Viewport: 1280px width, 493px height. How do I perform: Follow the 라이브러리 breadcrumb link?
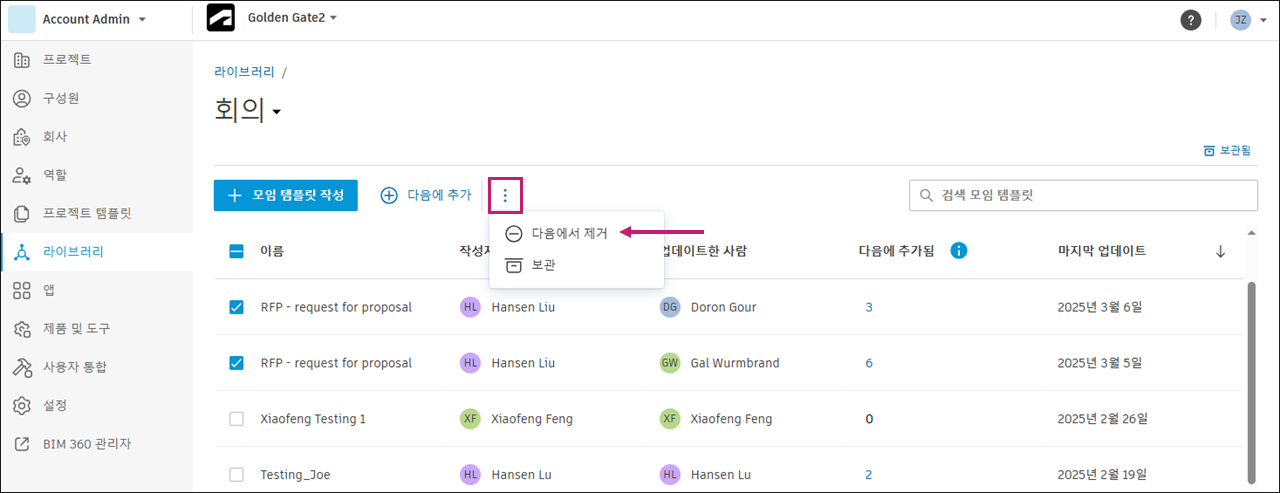(x=244, y=72)
